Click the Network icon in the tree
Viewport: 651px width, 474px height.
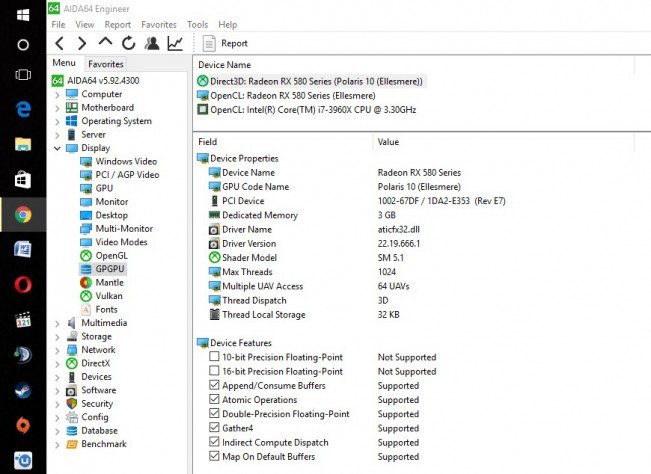pos(72,349)
